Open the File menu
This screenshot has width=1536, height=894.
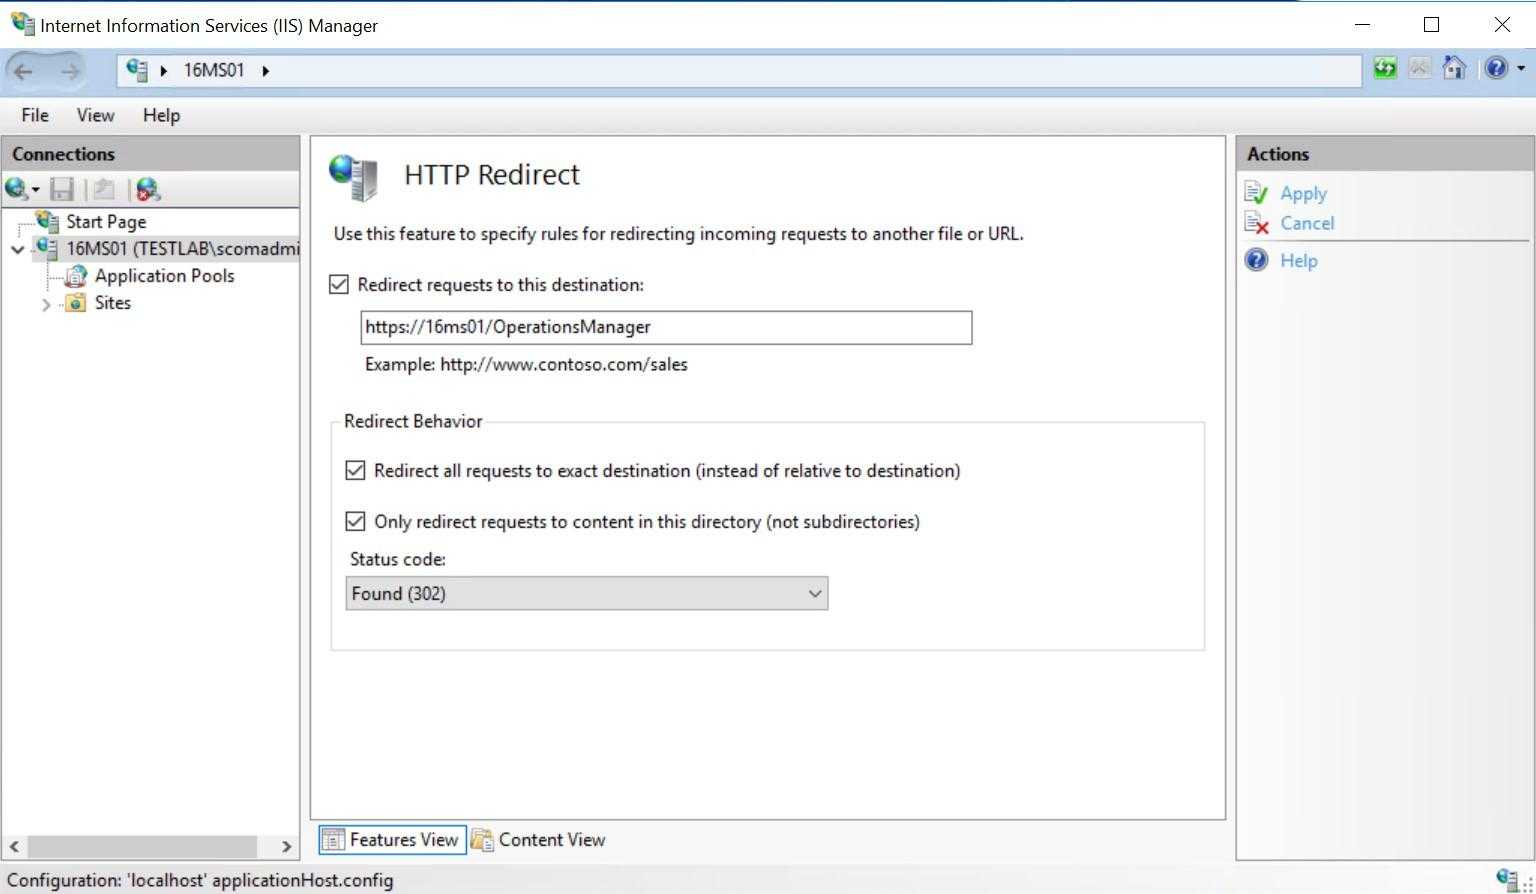(x=35, y=115)
